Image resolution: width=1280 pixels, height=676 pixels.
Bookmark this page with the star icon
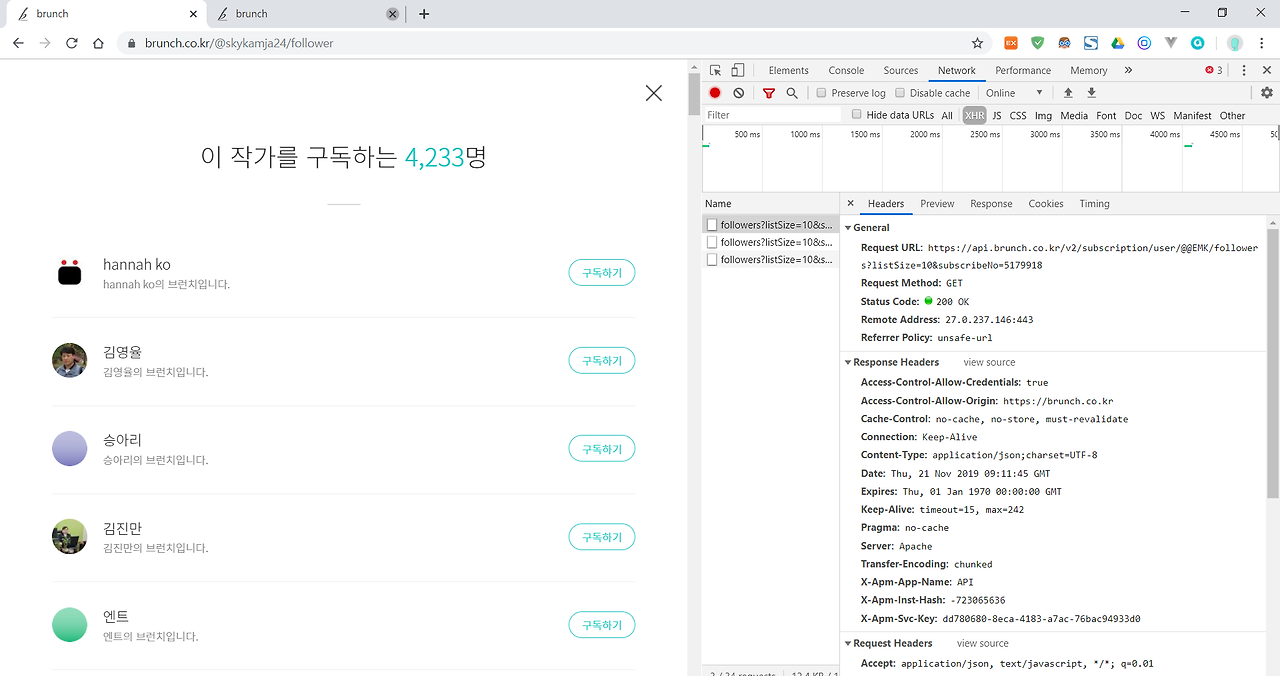click(977, 43)
